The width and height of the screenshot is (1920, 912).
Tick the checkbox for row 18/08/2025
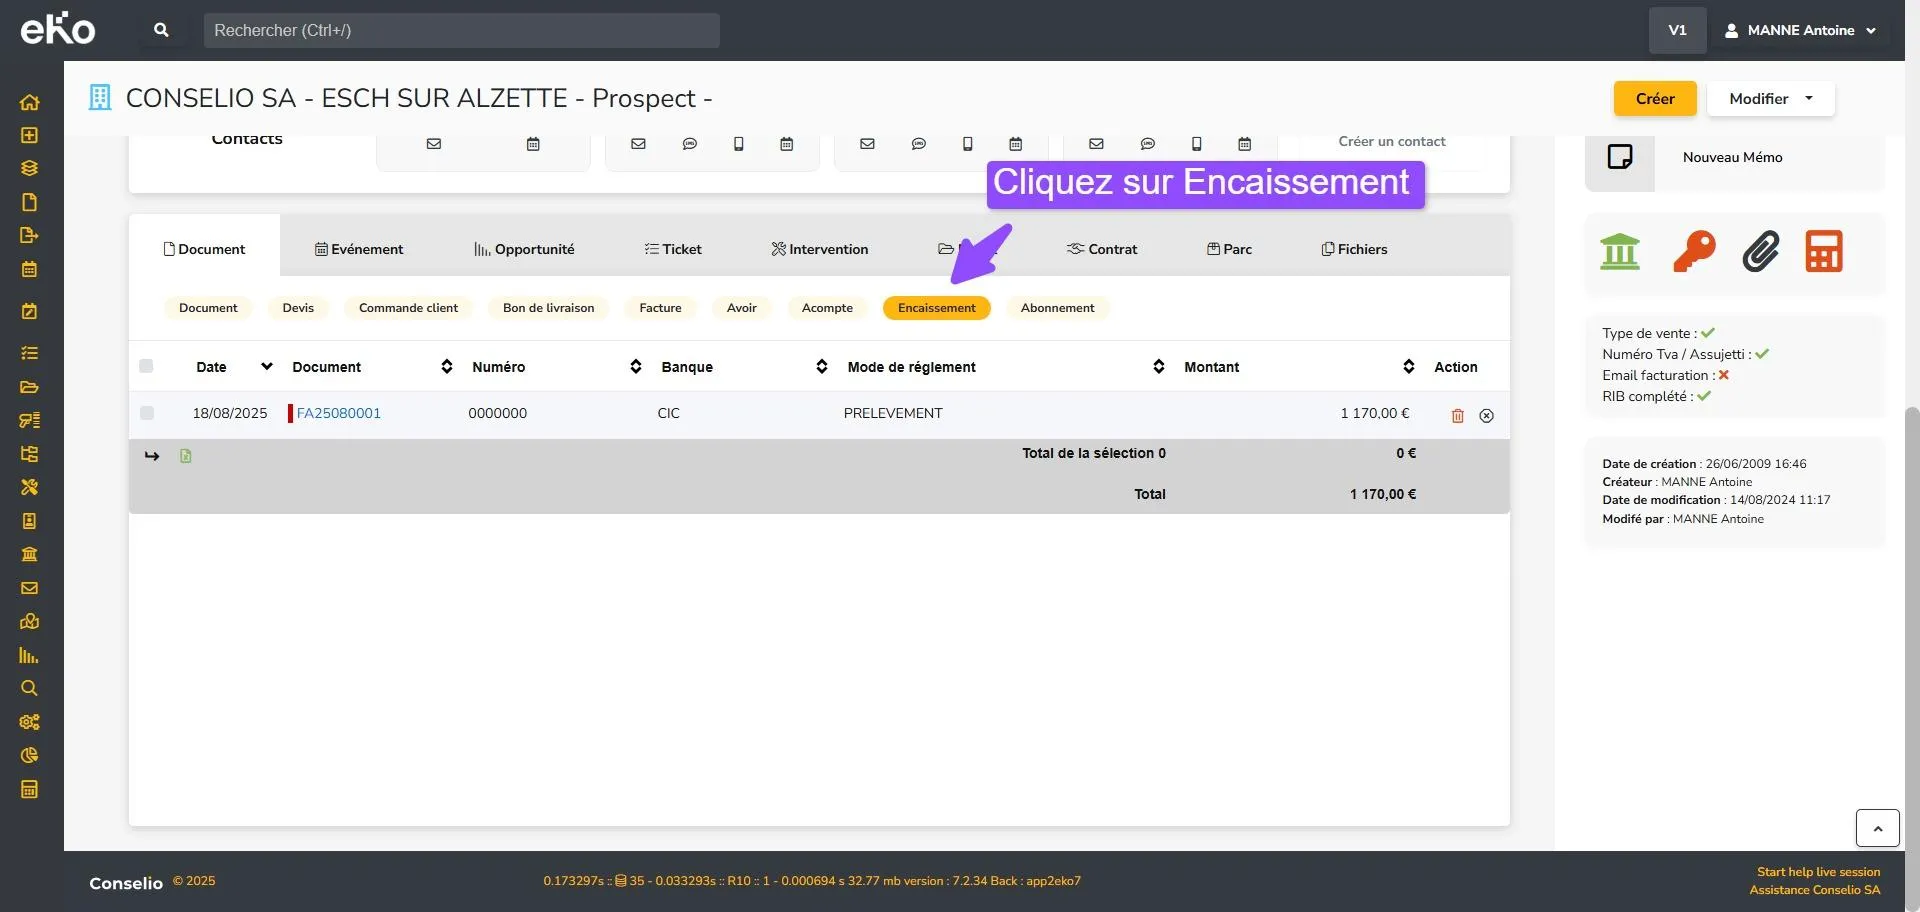pyautogui.click(x=147, y=413)
